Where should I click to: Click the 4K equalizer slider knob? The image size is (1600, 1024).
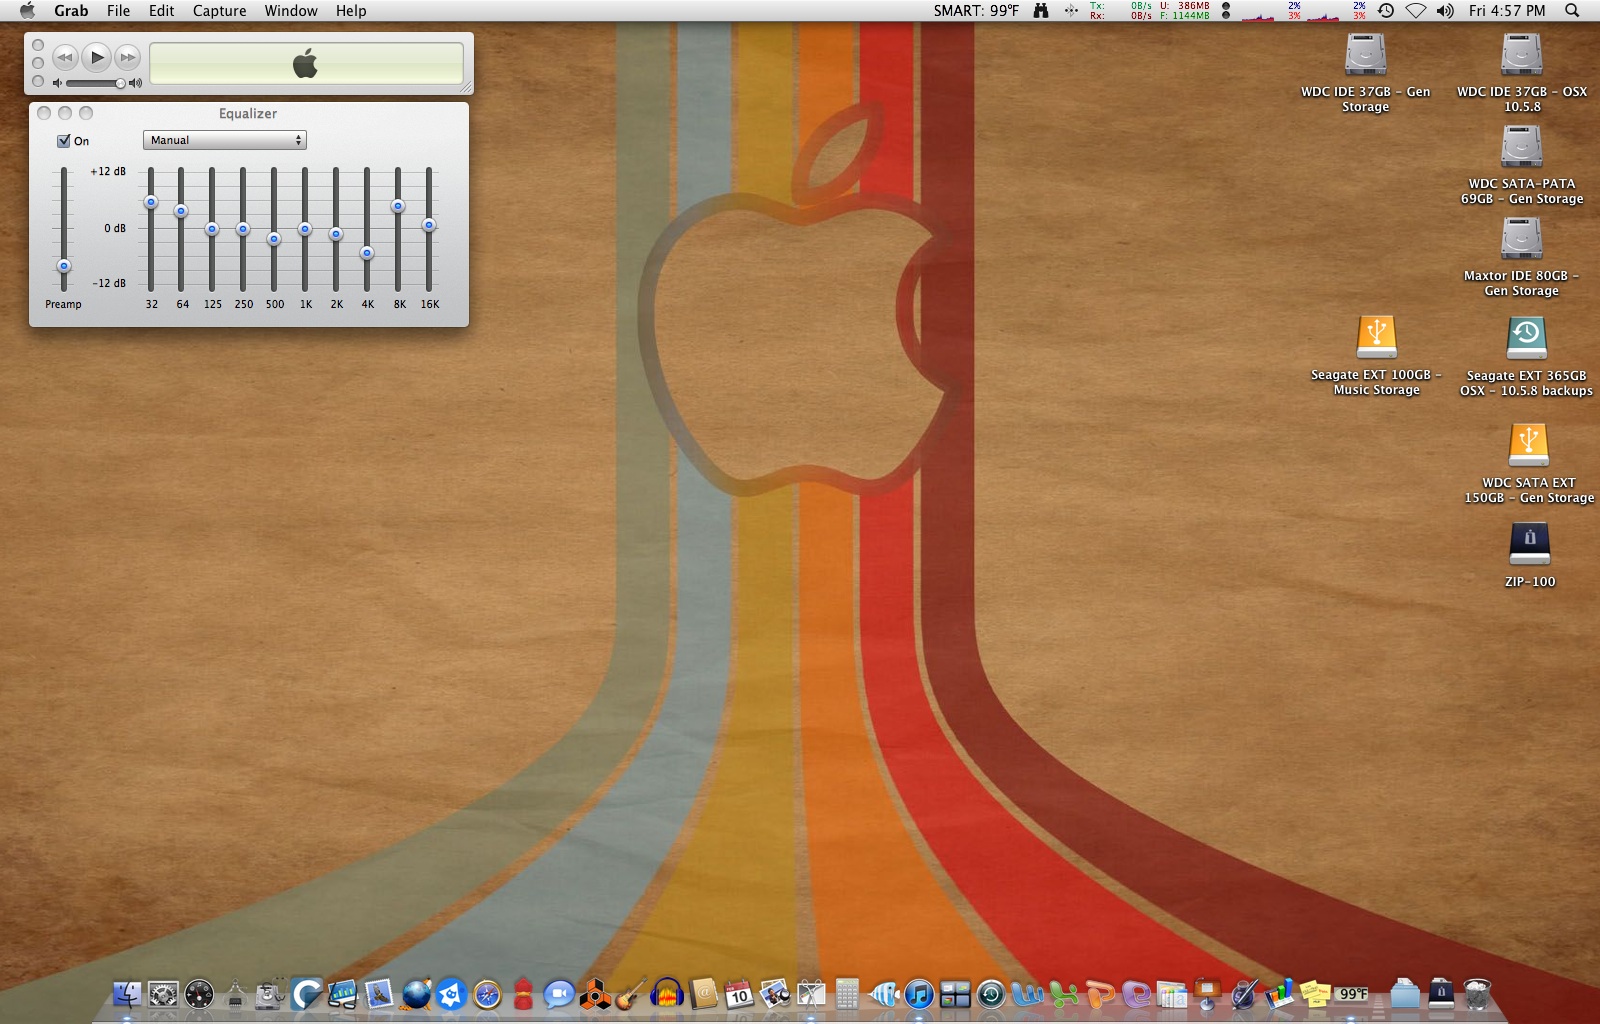tap(367, 253)
